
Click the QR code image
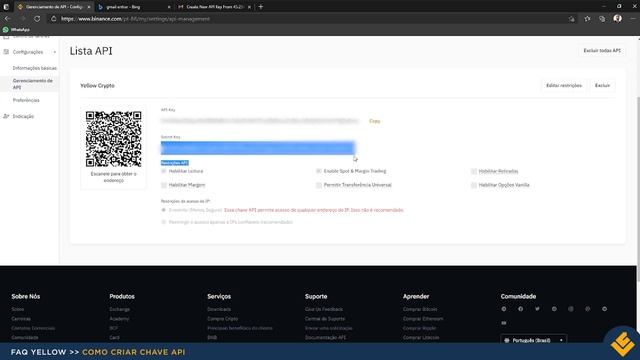click(x=113, y=139)
